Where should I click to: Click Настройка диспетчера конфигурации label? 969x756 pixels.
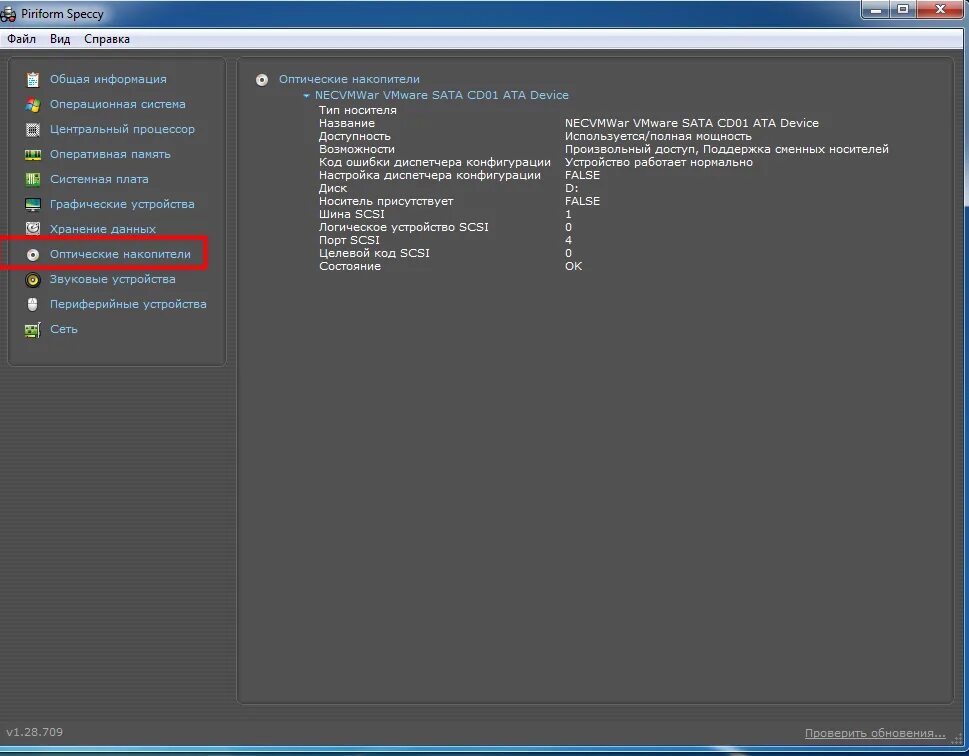coord(429,175)
